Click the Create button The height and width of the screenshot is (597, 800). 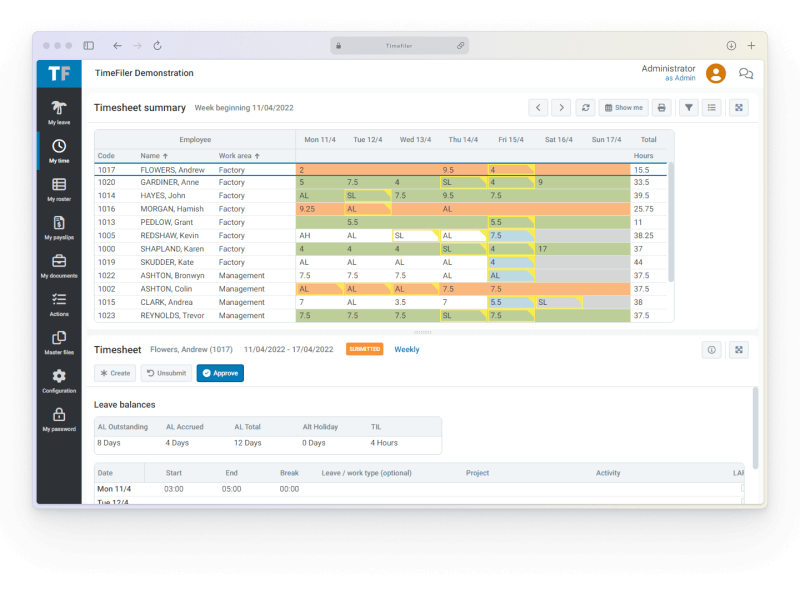point(115,373)
